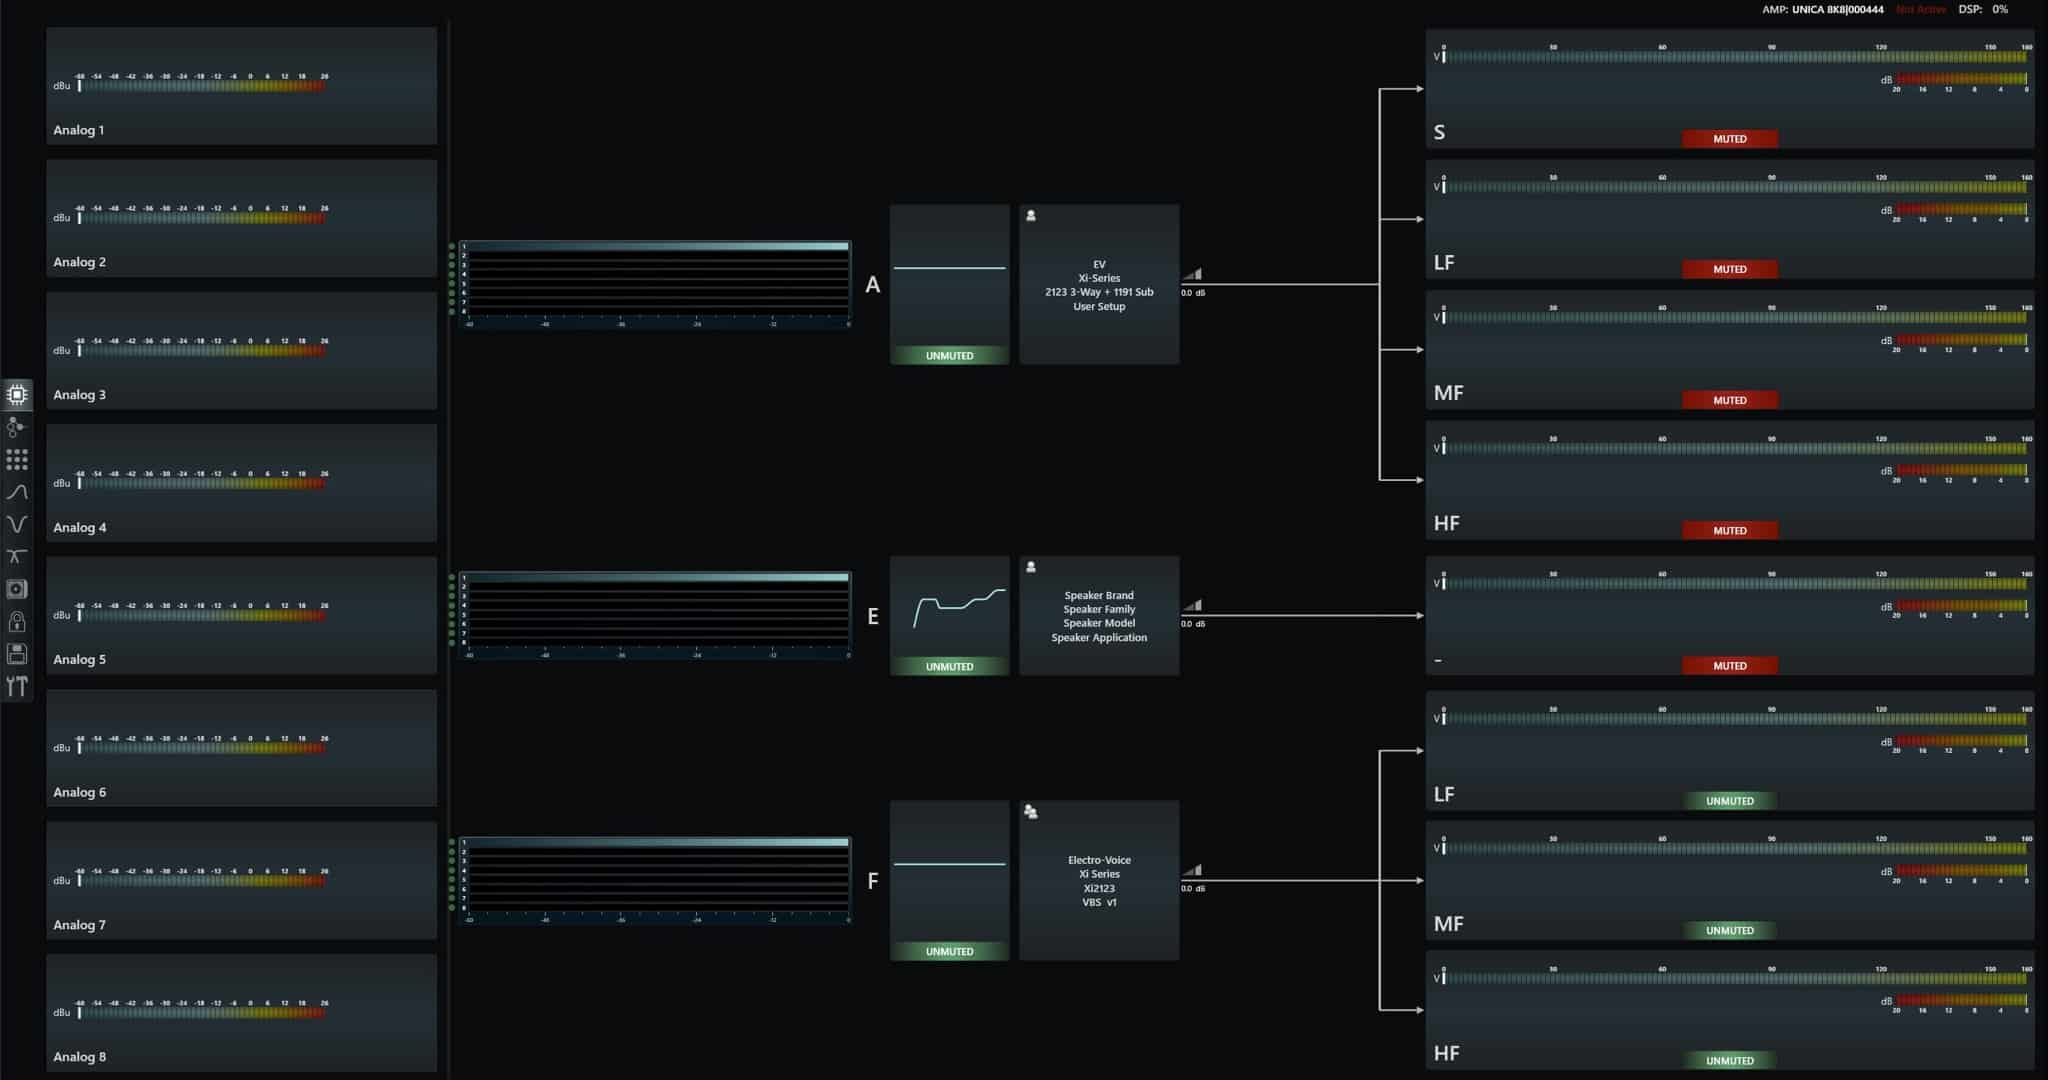Select the bell-curve EQ icon
This screenshot has width=2048, height=1080.
point(17,492)
